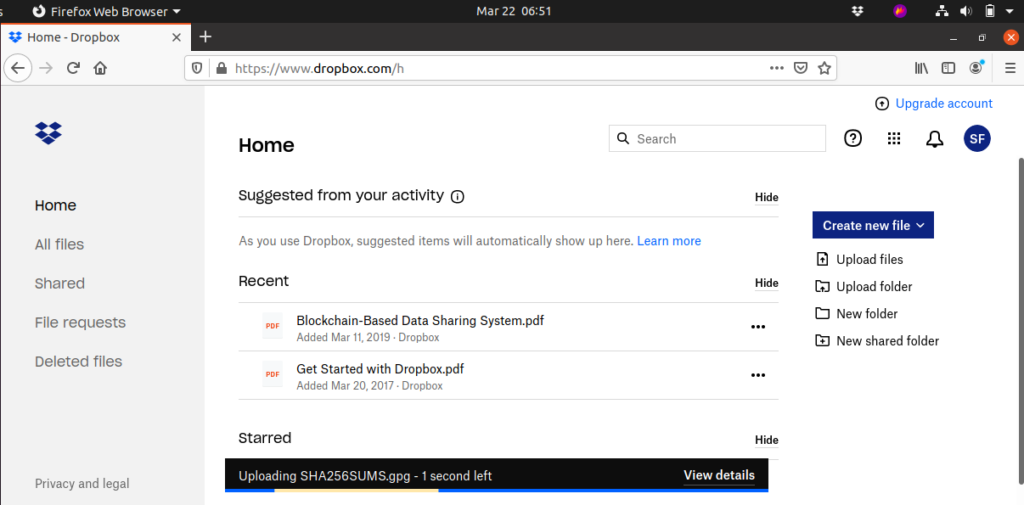Bookmark this page with star icon
Image resolution: width=1024 pixels, height=505 pixels.
824,68
